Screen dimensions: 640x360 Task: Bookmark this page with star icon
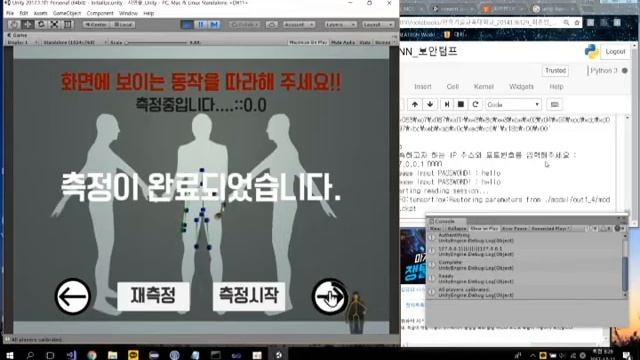577,22
